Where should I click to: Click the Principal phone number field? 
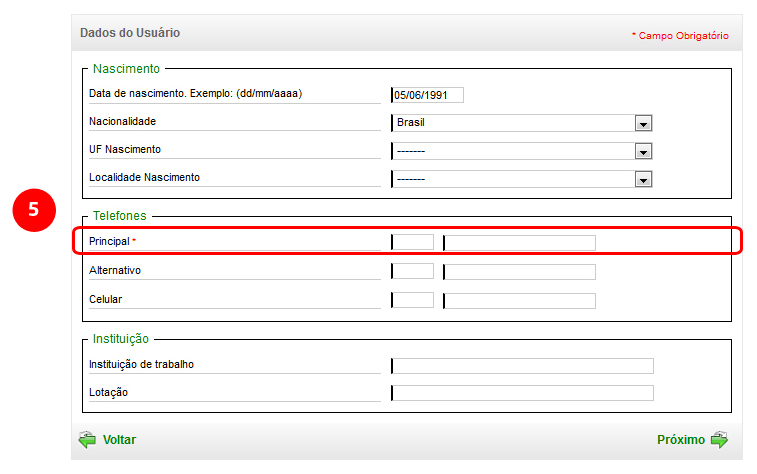[x=519, y=242]
